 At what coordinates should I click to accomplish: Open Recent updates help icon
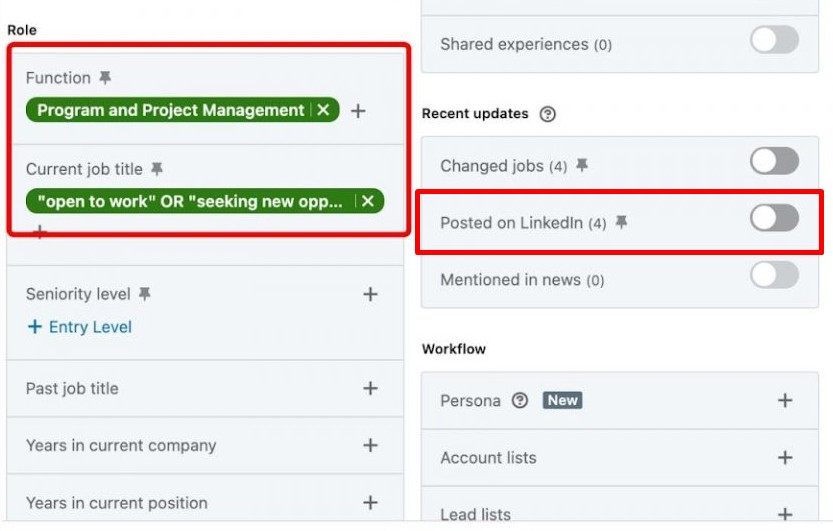(547, 114)
